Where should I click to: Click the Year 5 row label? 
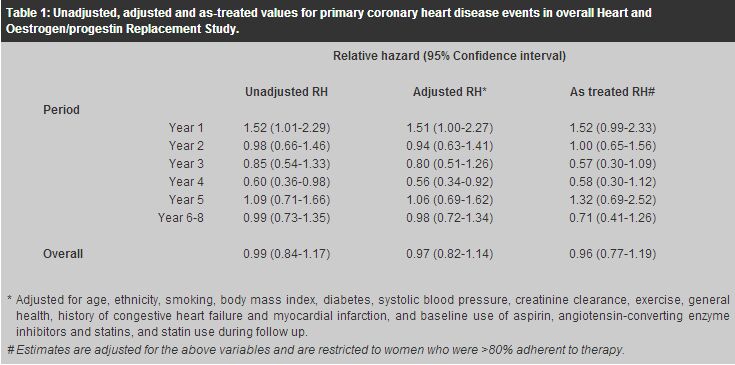tap(186, 200)
